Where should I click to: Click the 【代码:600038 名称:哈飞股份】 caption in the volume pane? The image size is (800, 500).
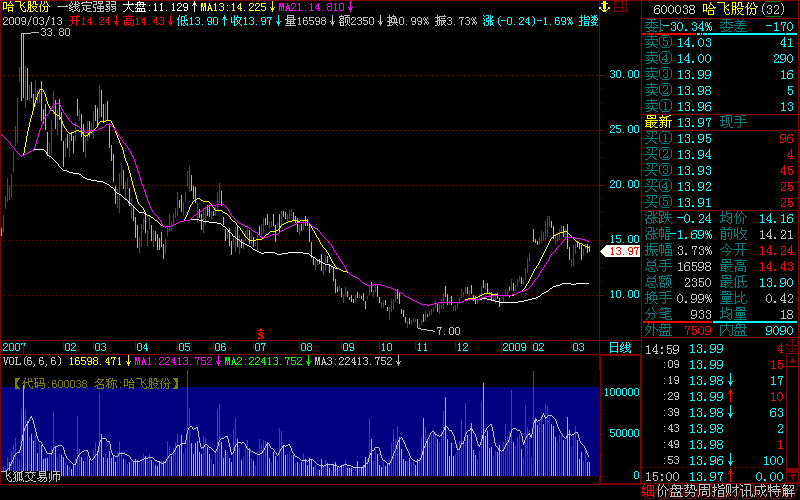96,384
